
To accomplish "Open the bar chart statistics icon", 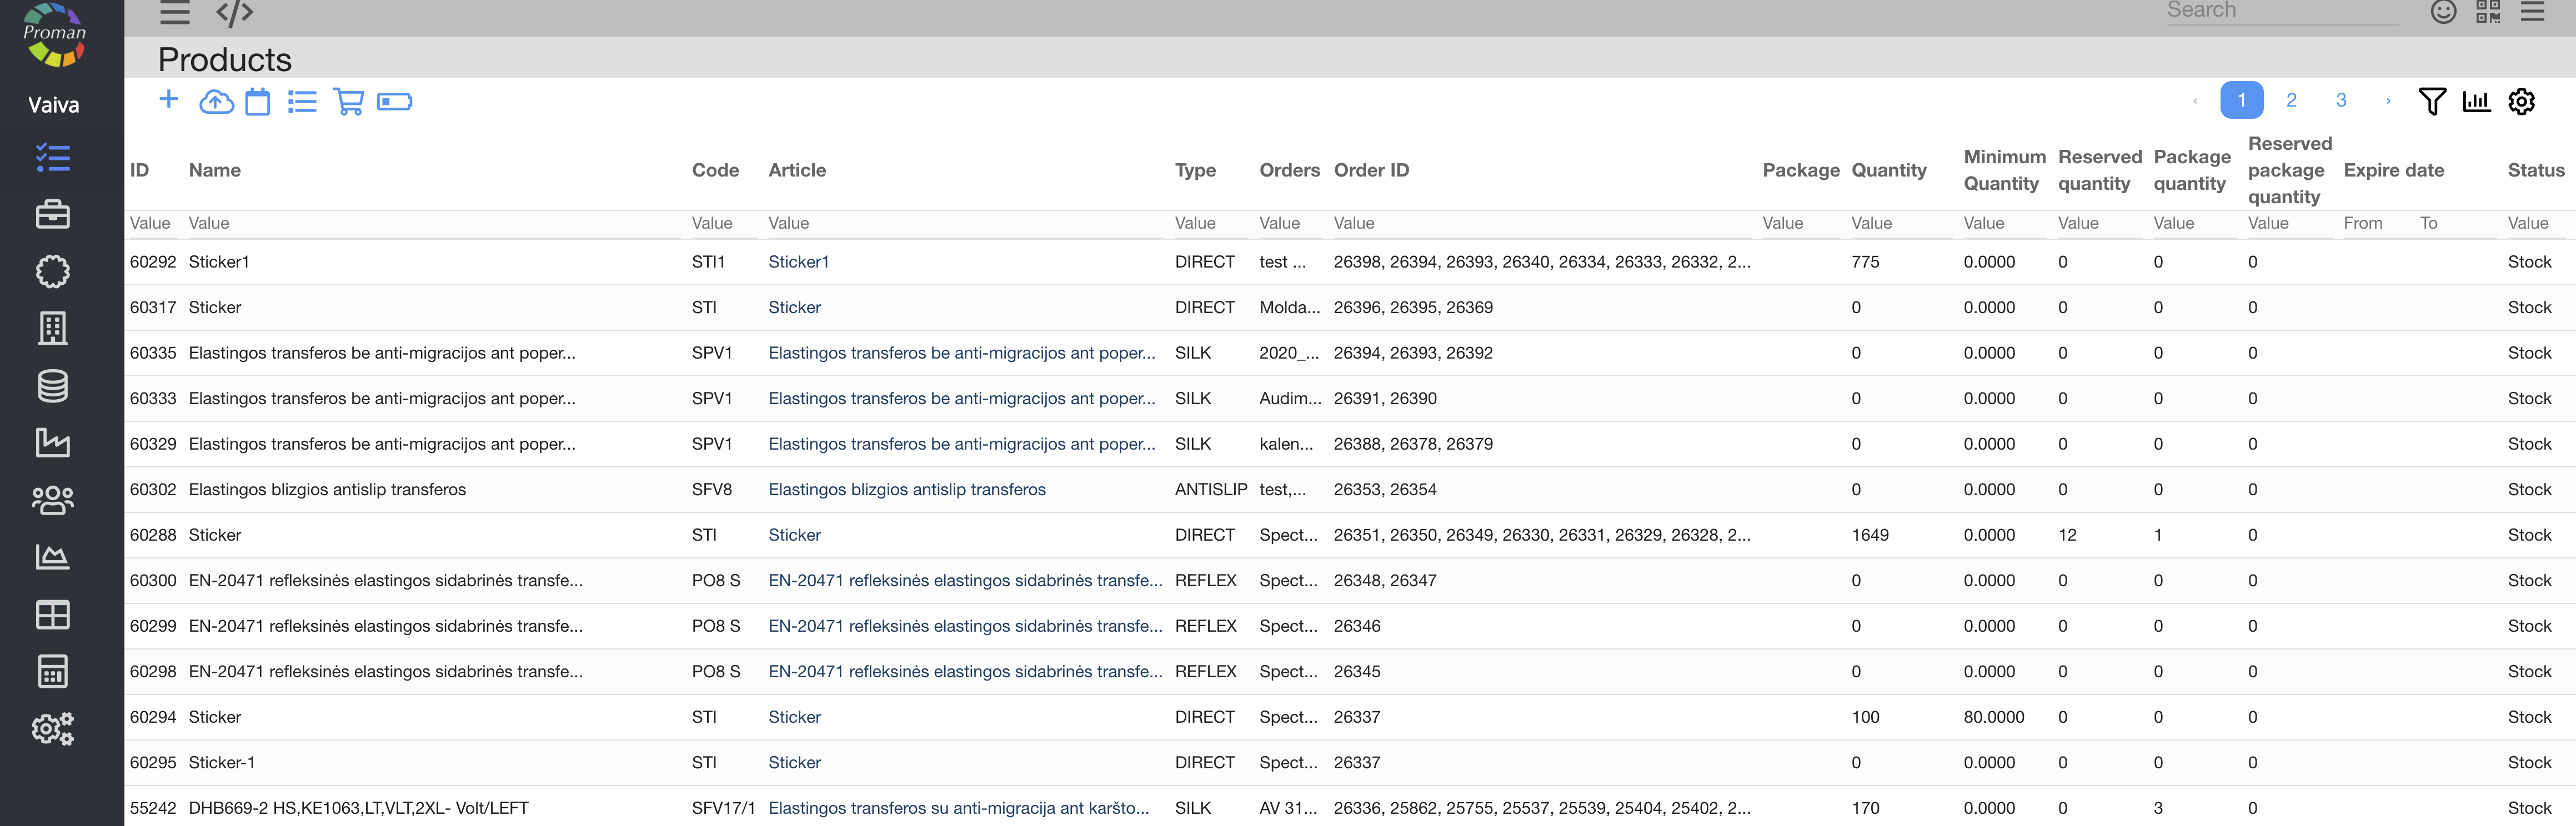I will (x=2476, y=101).
